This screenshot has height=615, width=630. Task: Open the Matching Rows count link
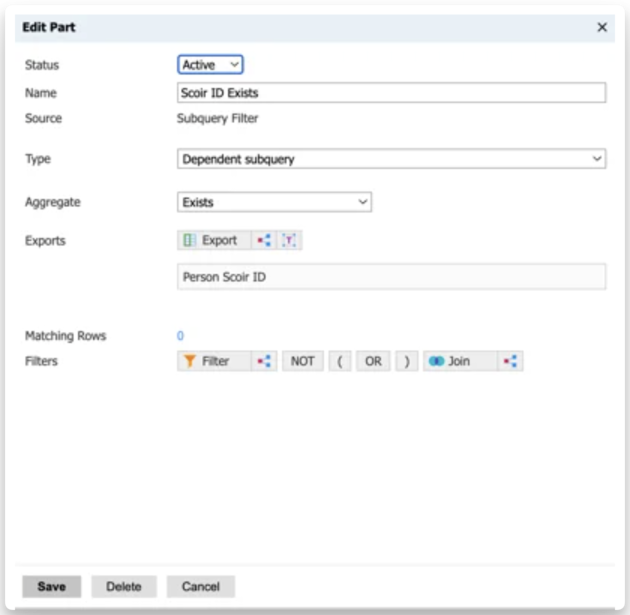point(180,336)
